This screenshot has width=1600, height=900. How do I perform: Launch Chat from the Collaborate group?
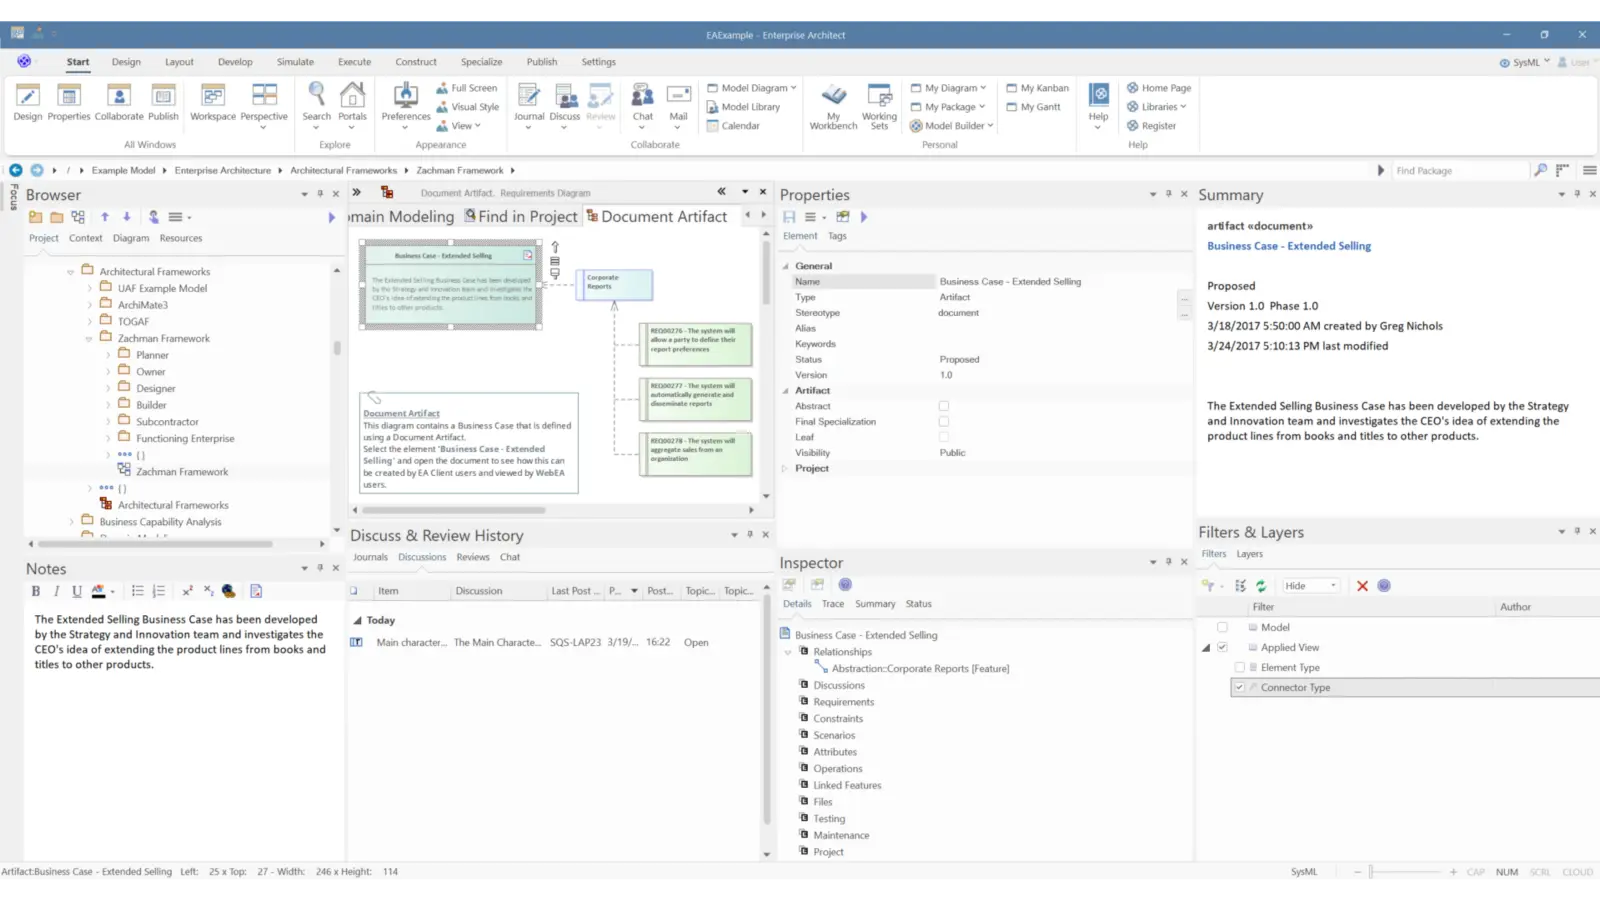(642, 104)
